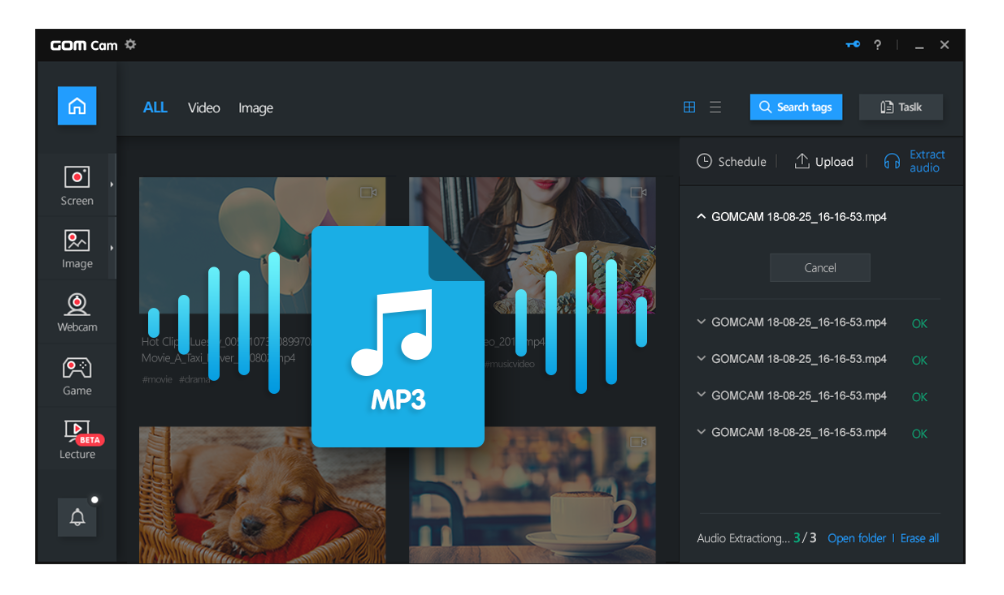
Task: Show ALL media files tab
Action: pyautogui.click(x=155, y=108)
